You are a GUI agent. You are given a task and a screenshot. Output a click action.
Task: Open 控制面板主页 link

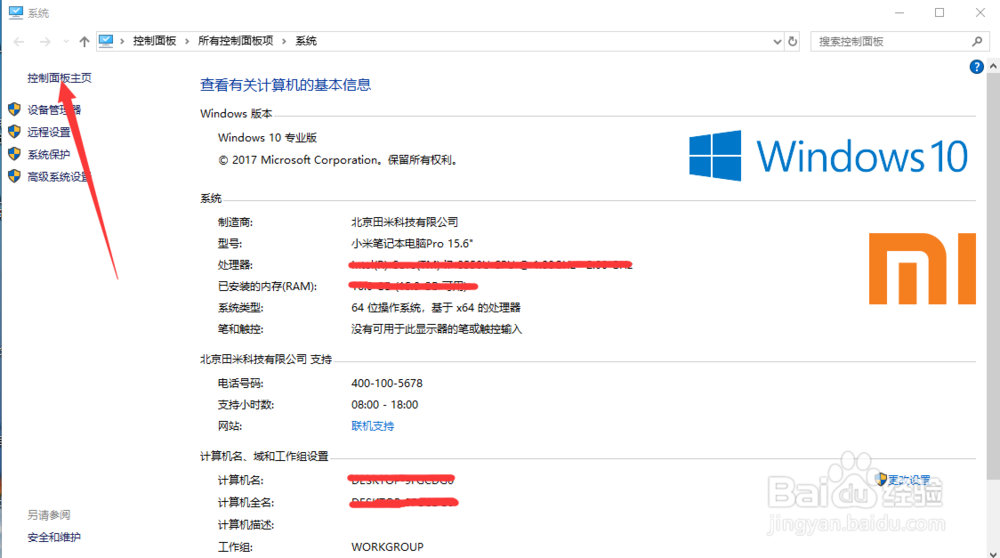click(x=59, y=78)
